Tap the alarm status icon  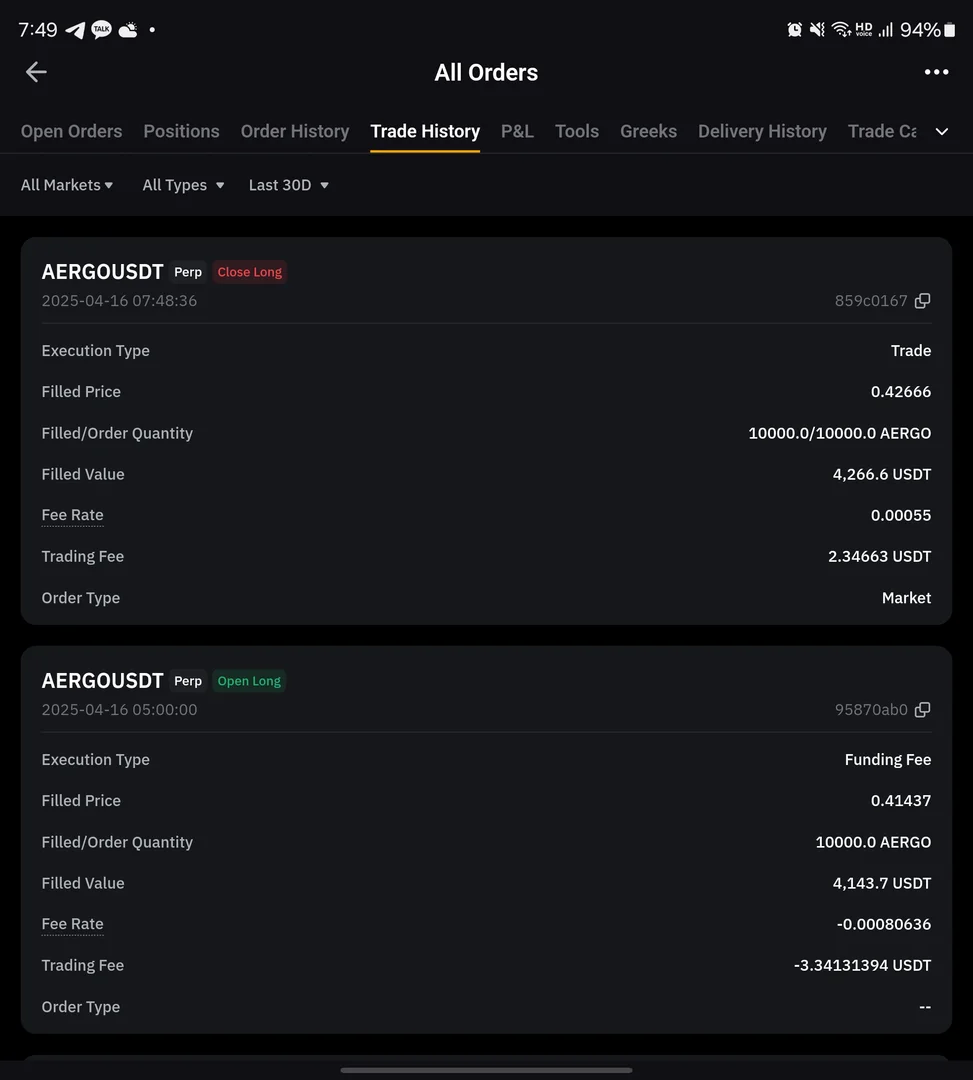click(795, 30)
